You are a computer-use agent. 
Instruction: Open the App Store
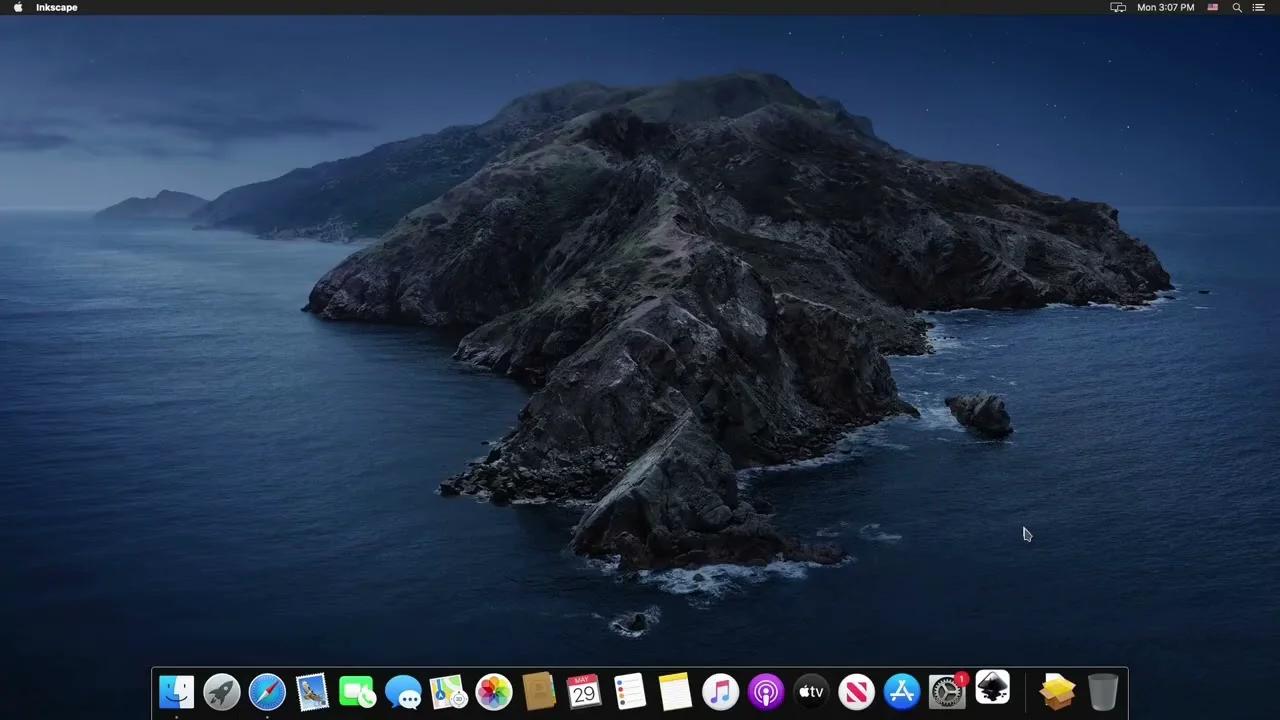(902, 690)
